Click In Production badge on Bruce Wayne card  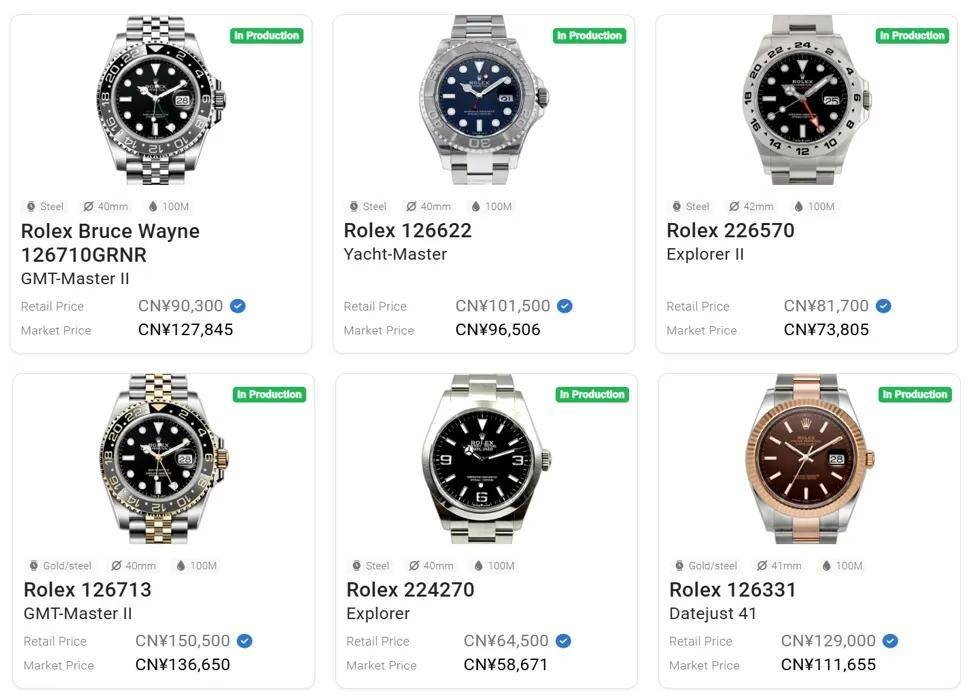click(x=266, y=35)
